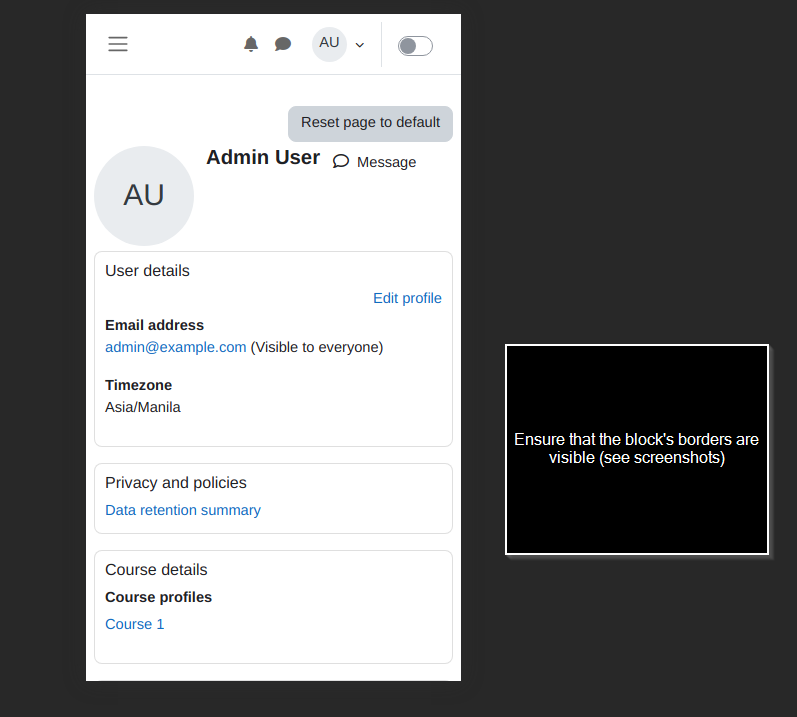The height and width of the screenshot is (717, 797).
Task: Click the User details heading
Action: coord(147,271)
